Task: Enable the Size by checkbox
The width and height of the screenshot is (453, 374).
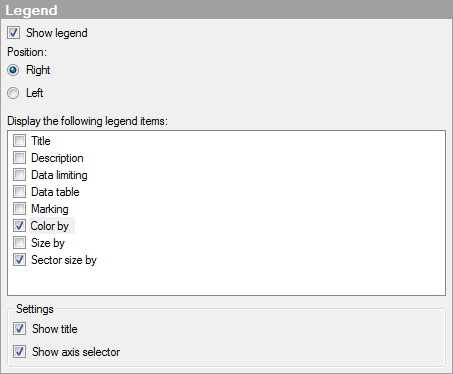Action: (19, 242)
